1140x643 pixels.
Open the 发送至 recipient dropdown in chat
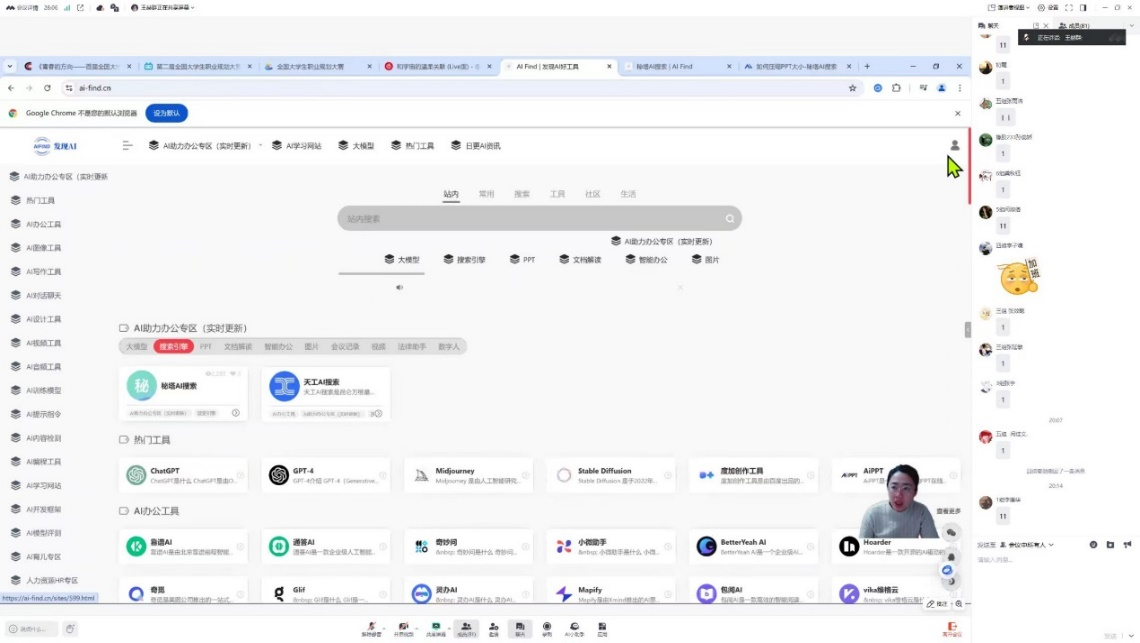[1030, 545]
